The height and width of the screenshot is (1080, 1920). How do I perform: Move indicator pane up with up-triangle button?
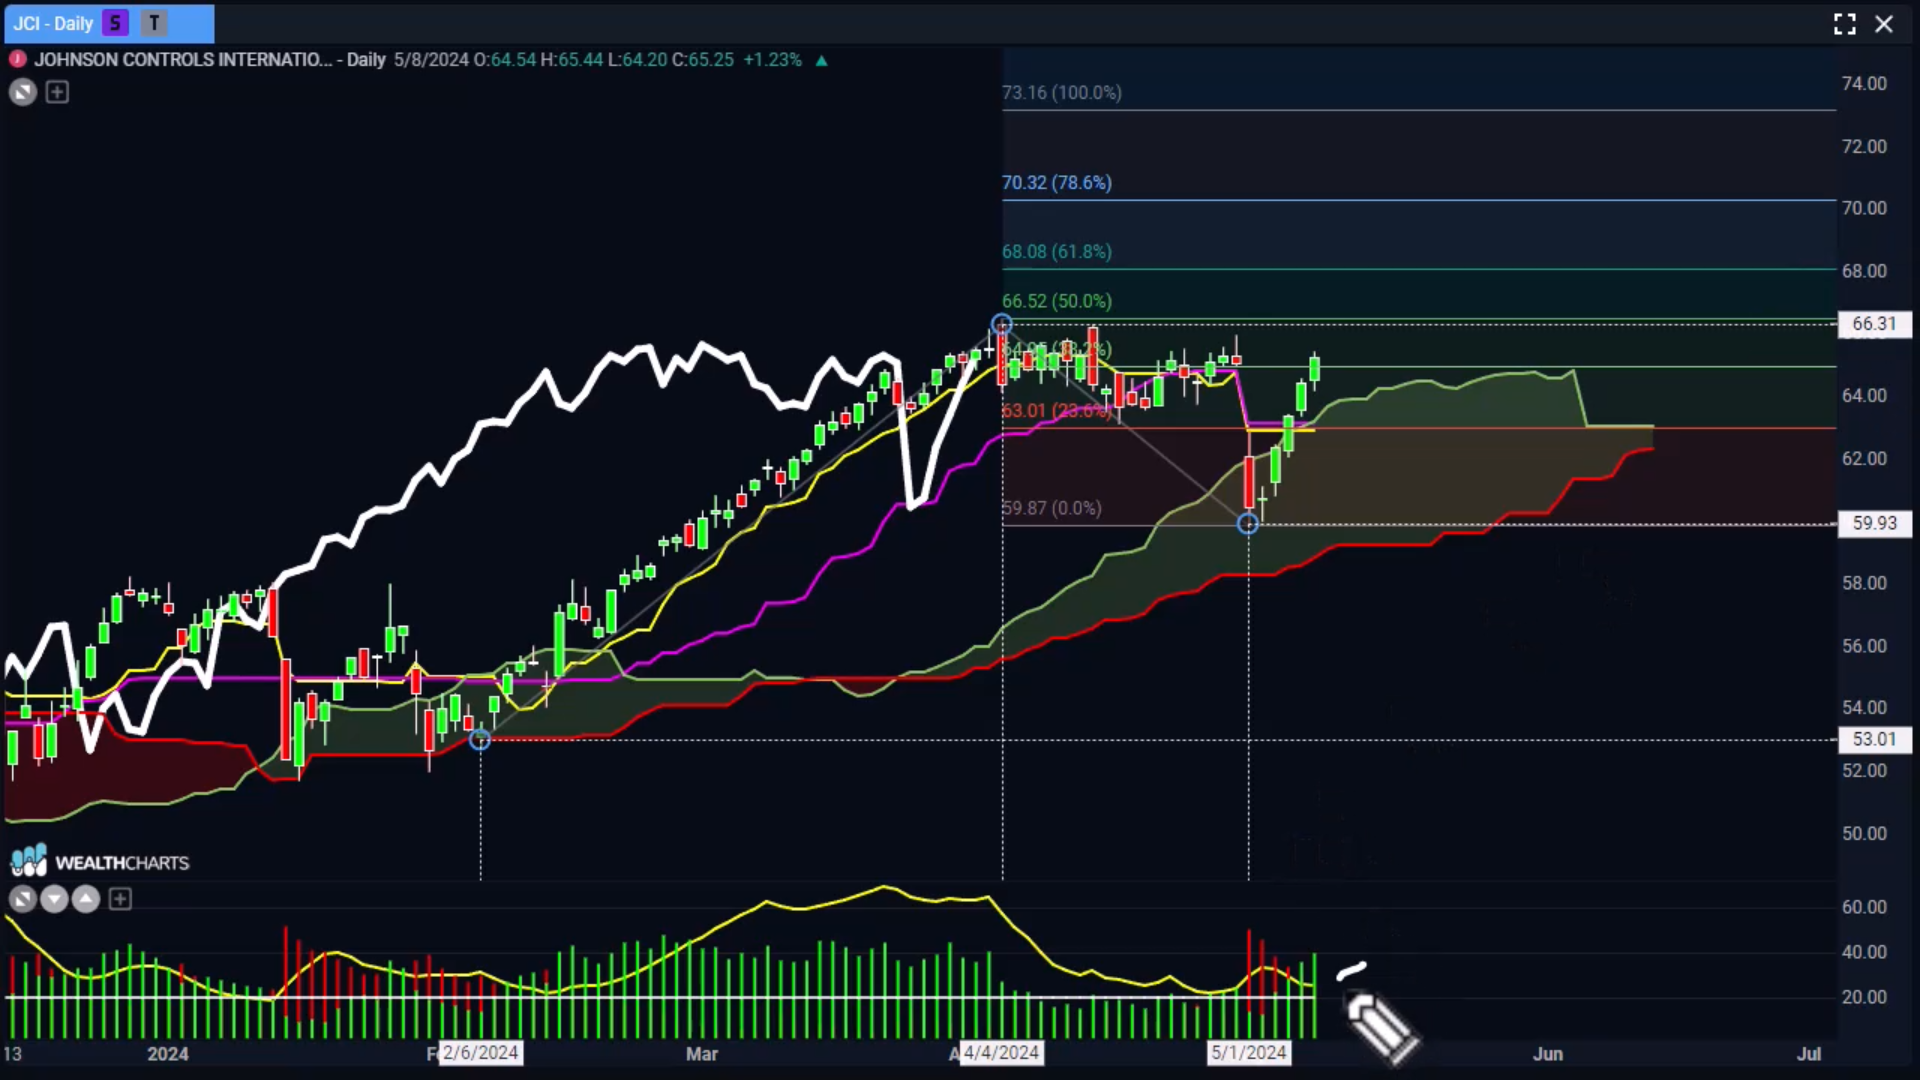[86, 900]
